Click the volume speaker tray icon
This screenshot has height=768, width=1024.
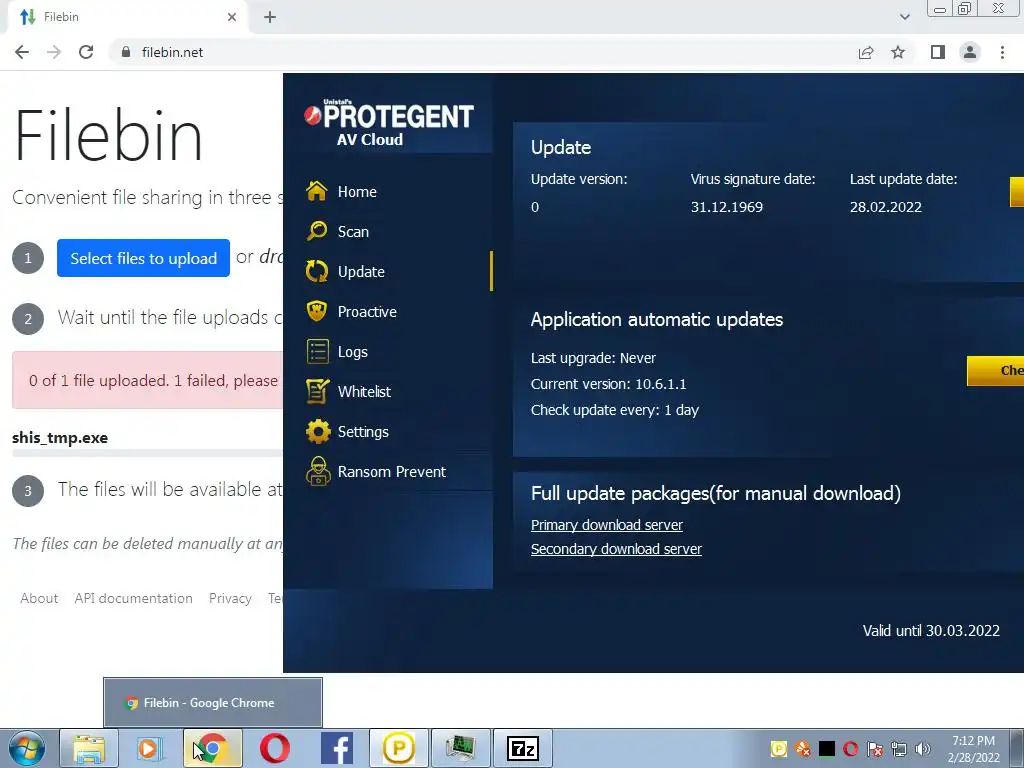923,748
